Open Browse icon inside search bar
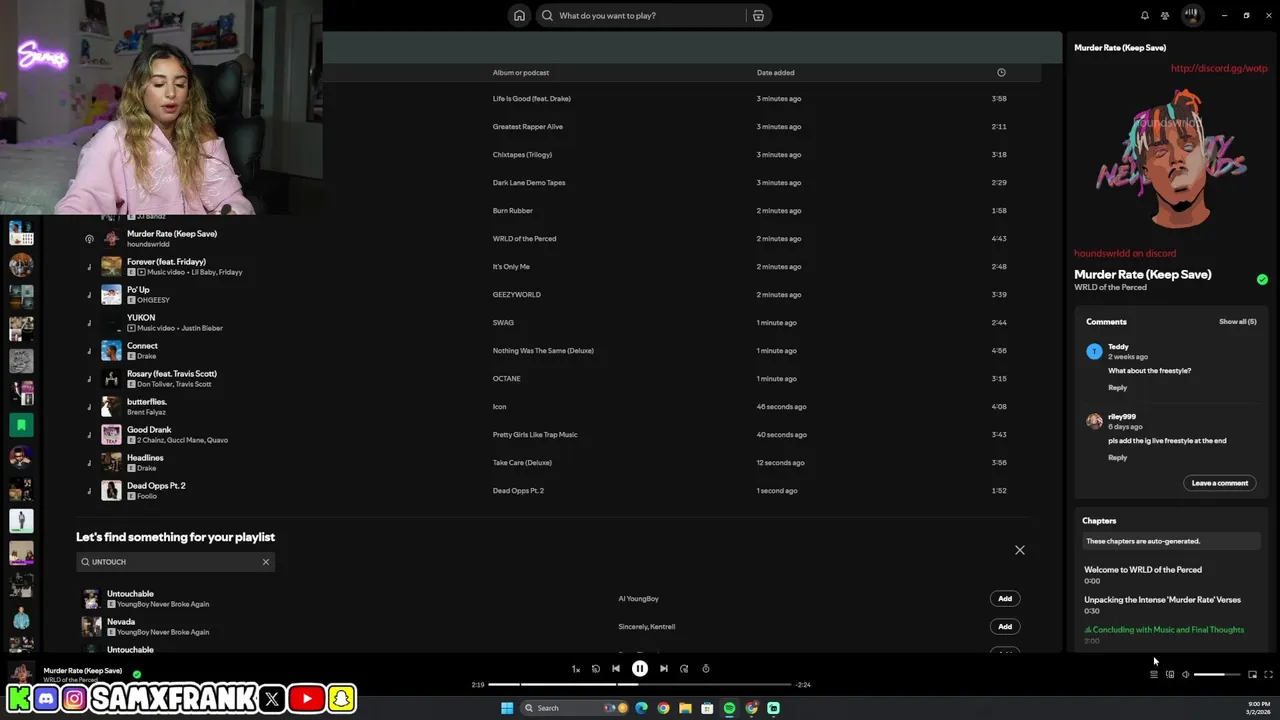 coord(758,15)
